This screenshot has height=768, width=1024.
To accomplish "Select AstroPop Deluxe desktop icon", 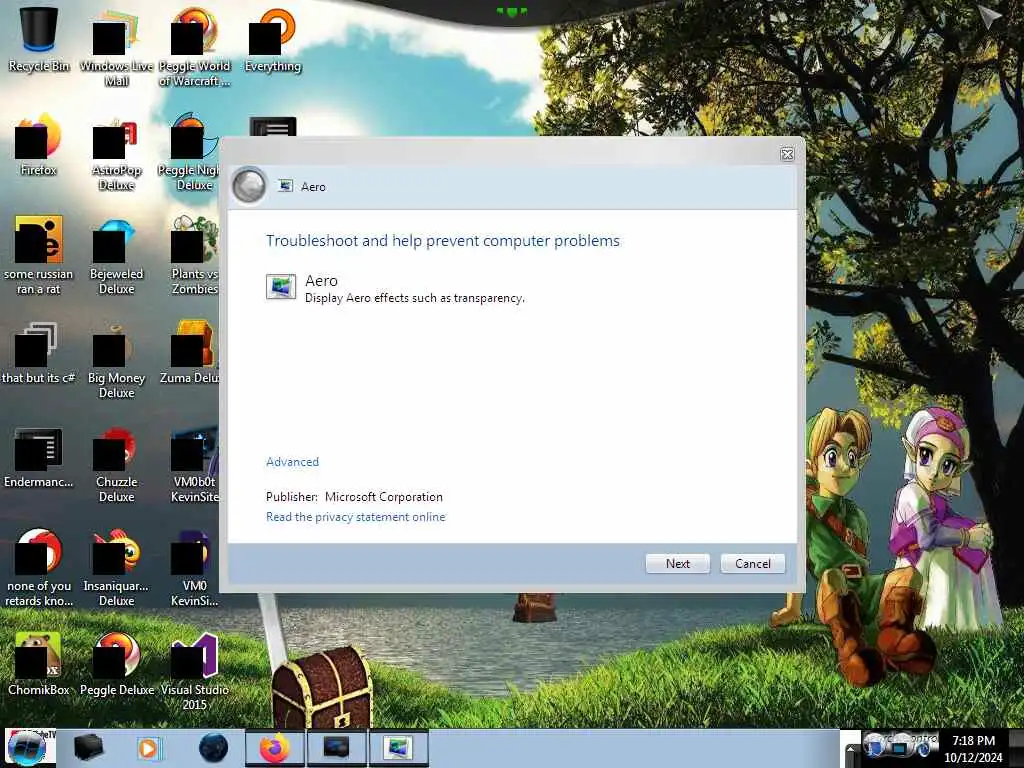I will pyautogui.click(x=116, y=153).
